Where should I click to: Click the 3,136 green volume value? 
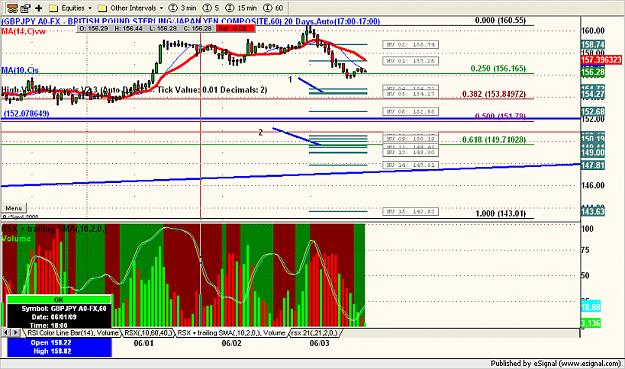591,323
